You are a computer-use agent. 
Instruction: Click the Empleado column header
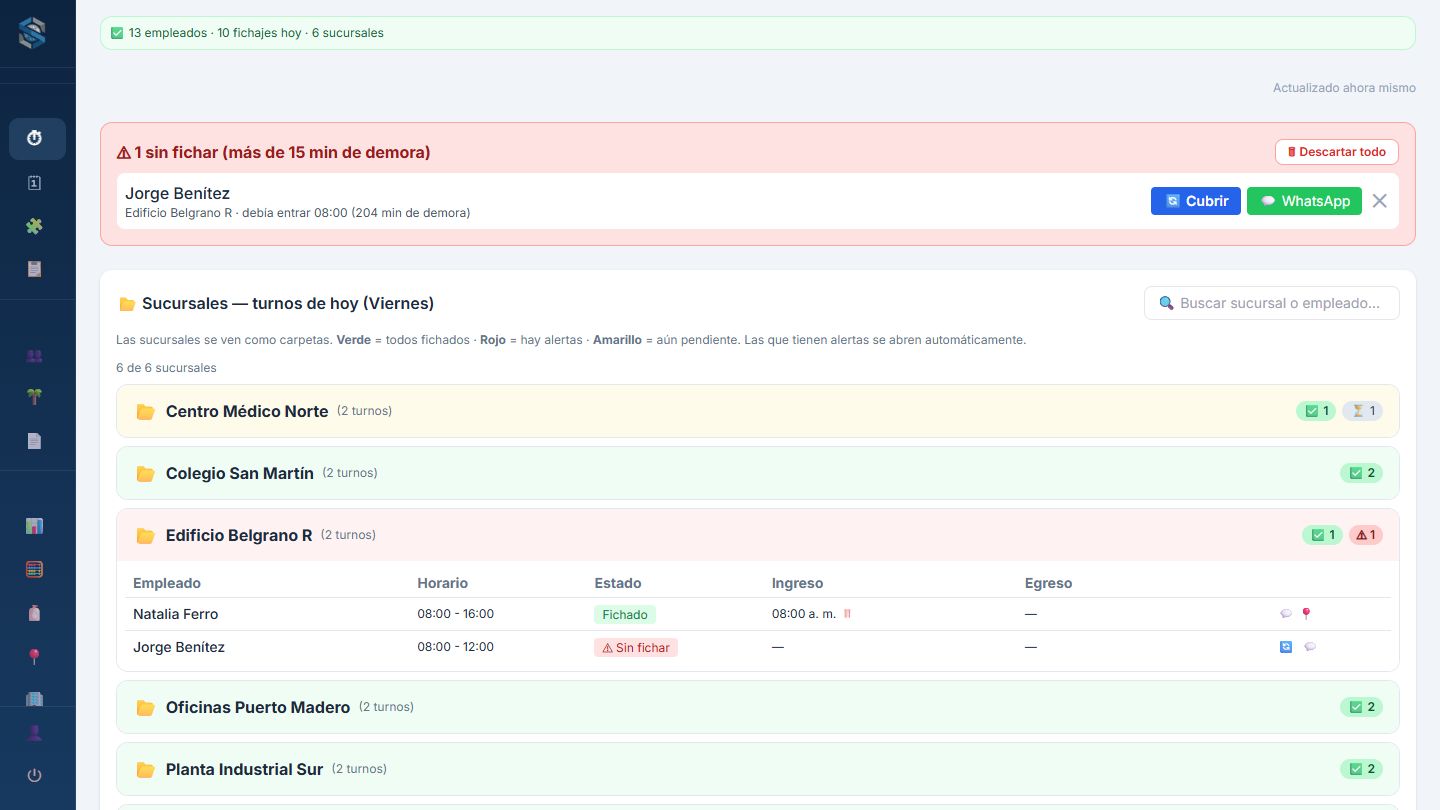pyautogui.click(x=167, y=583)
